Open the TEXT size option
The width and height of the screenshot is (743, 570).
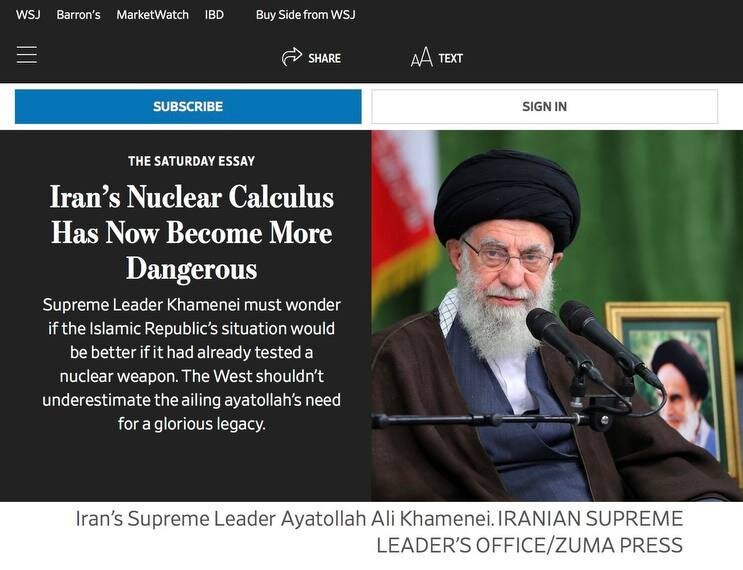click(450, 58)
